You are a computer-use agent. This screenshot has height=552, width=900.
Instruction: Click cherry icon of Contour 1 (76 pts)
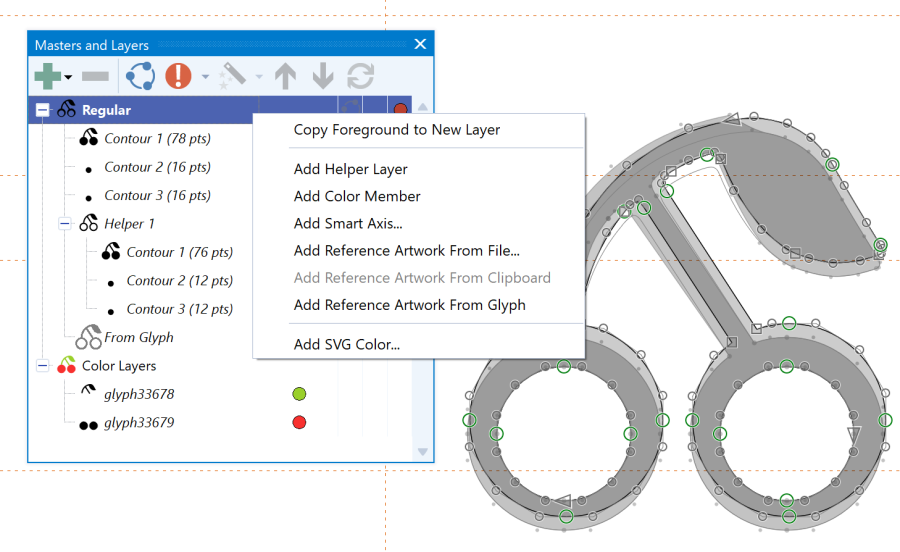click(111, 251)
